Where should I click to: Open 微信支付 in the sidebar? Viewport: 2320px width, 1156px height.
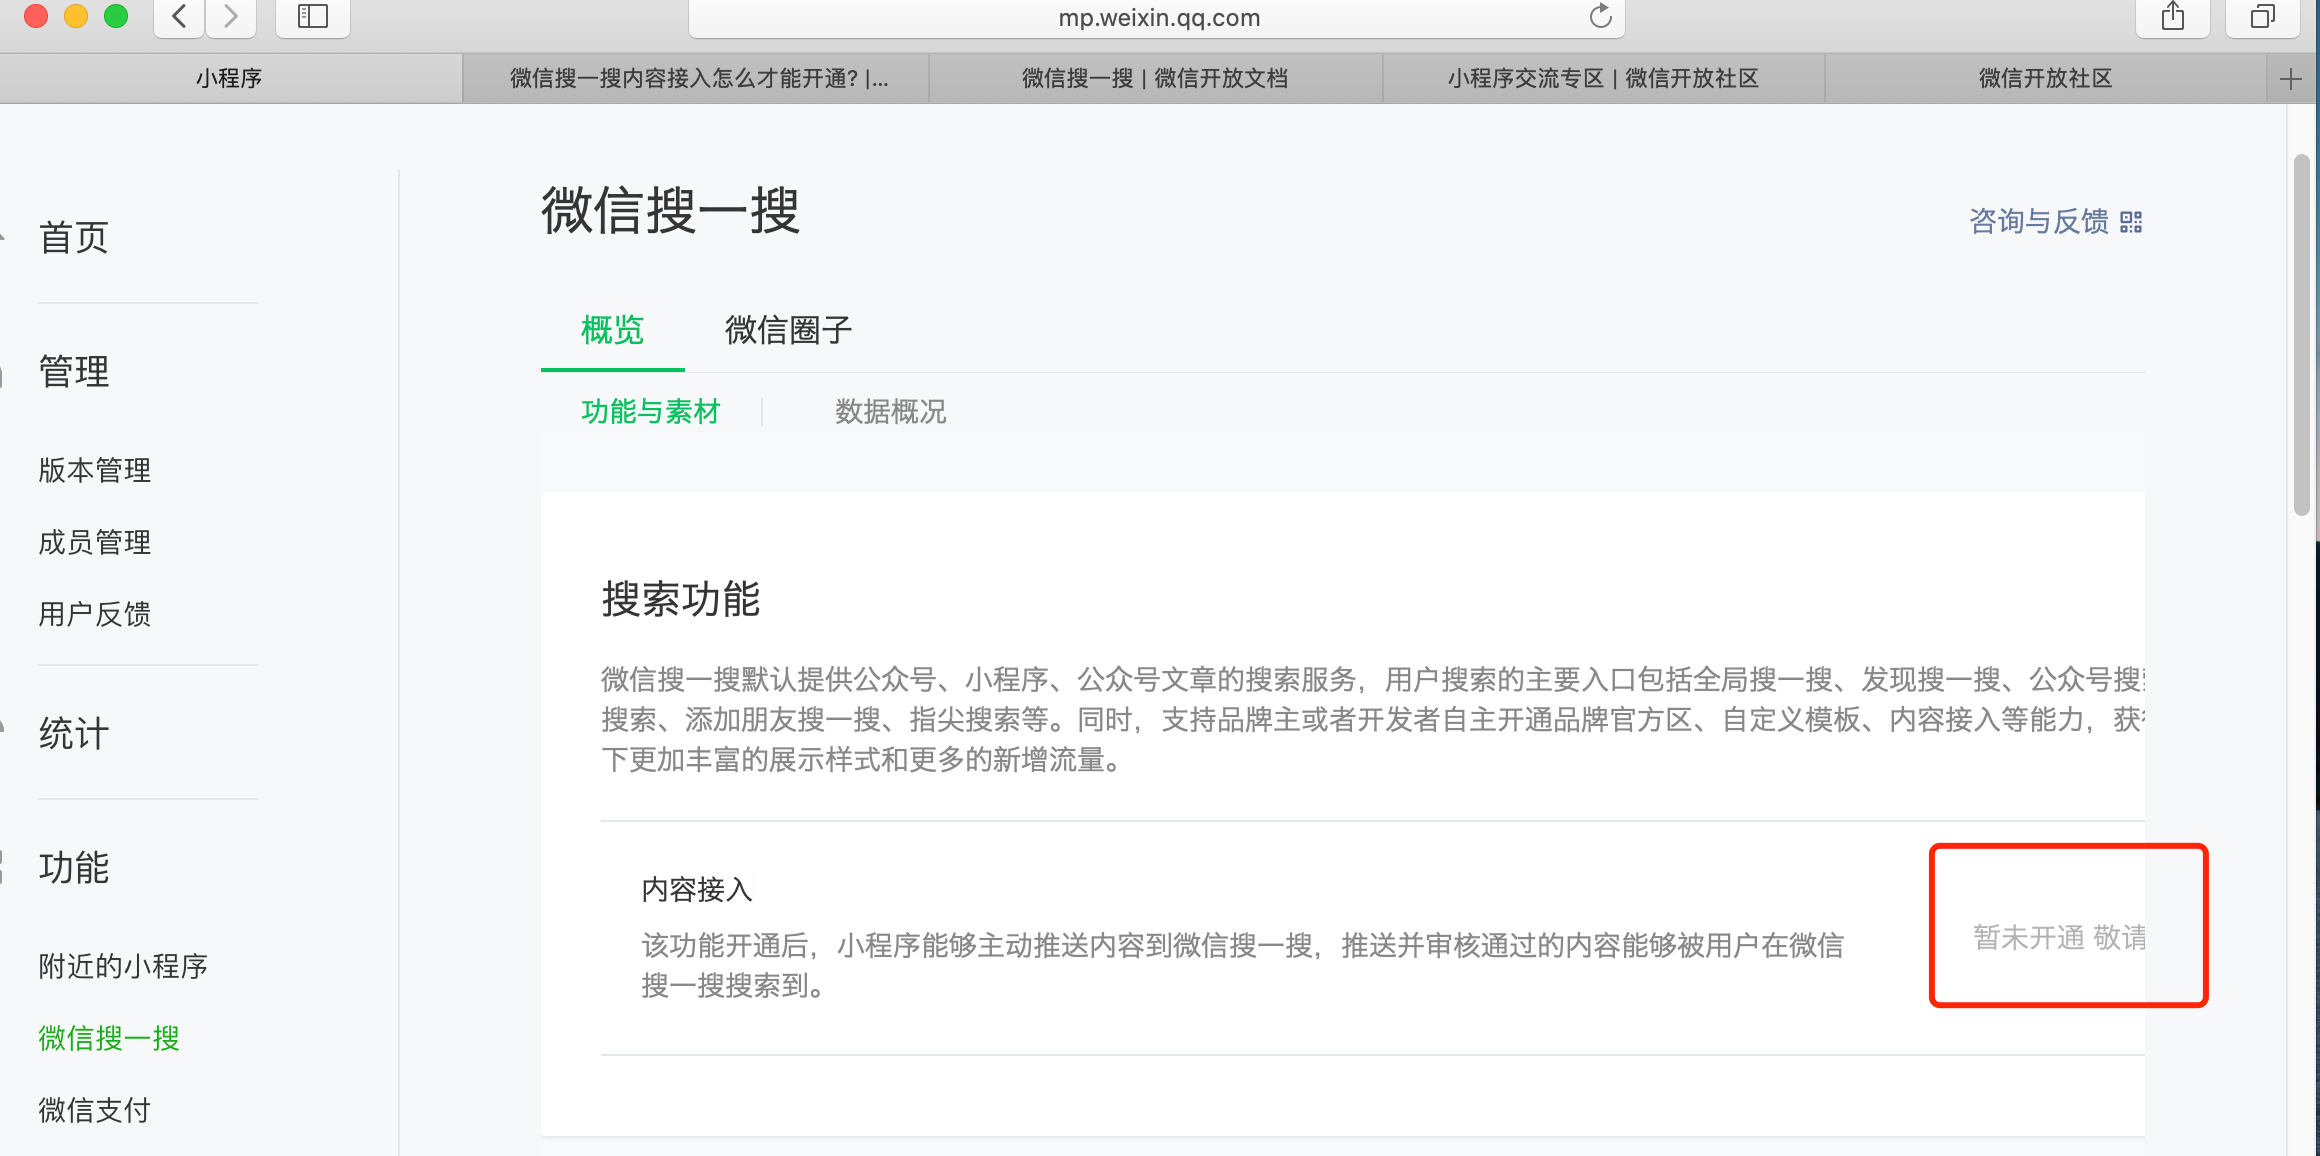(95, 1110)
